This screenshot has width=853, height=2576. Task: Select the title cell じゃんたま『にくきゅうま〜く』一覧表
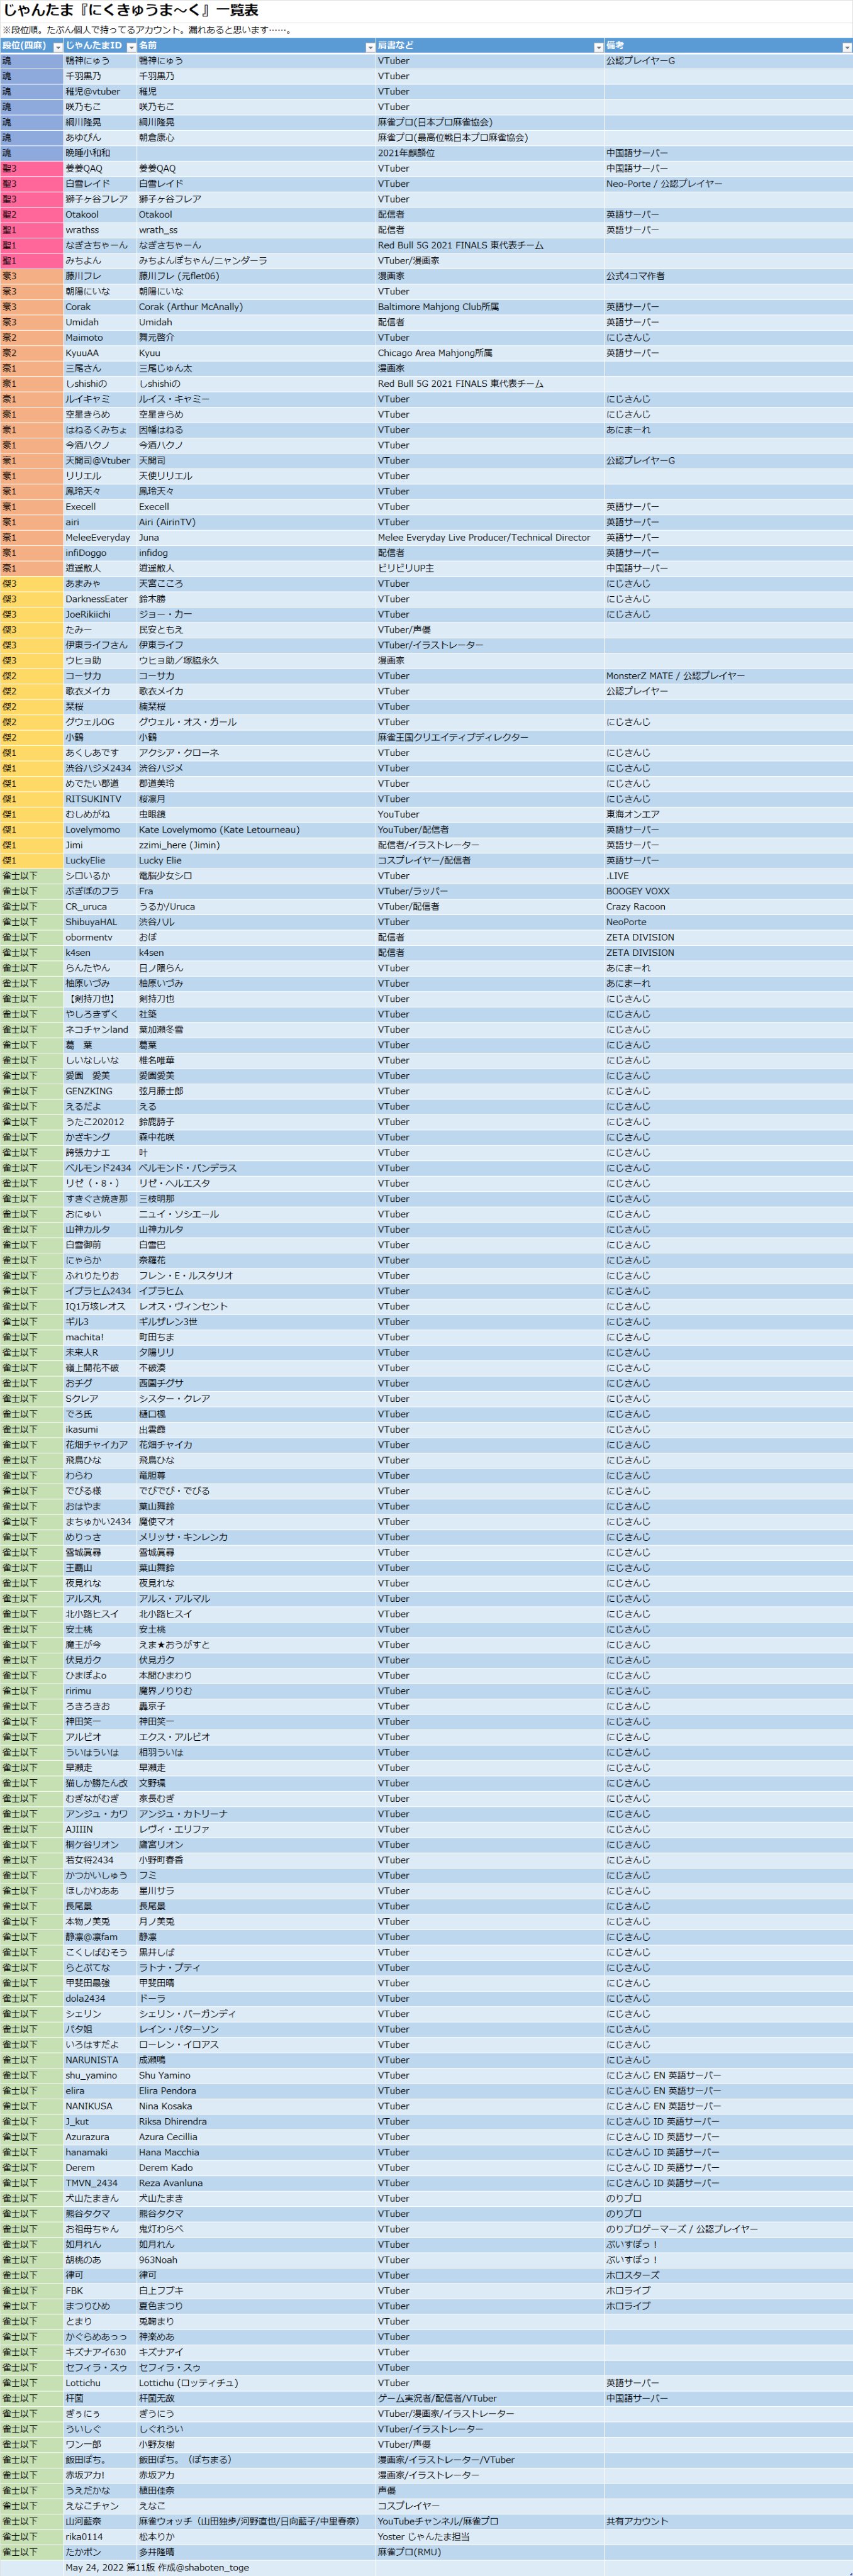(131, 10)
